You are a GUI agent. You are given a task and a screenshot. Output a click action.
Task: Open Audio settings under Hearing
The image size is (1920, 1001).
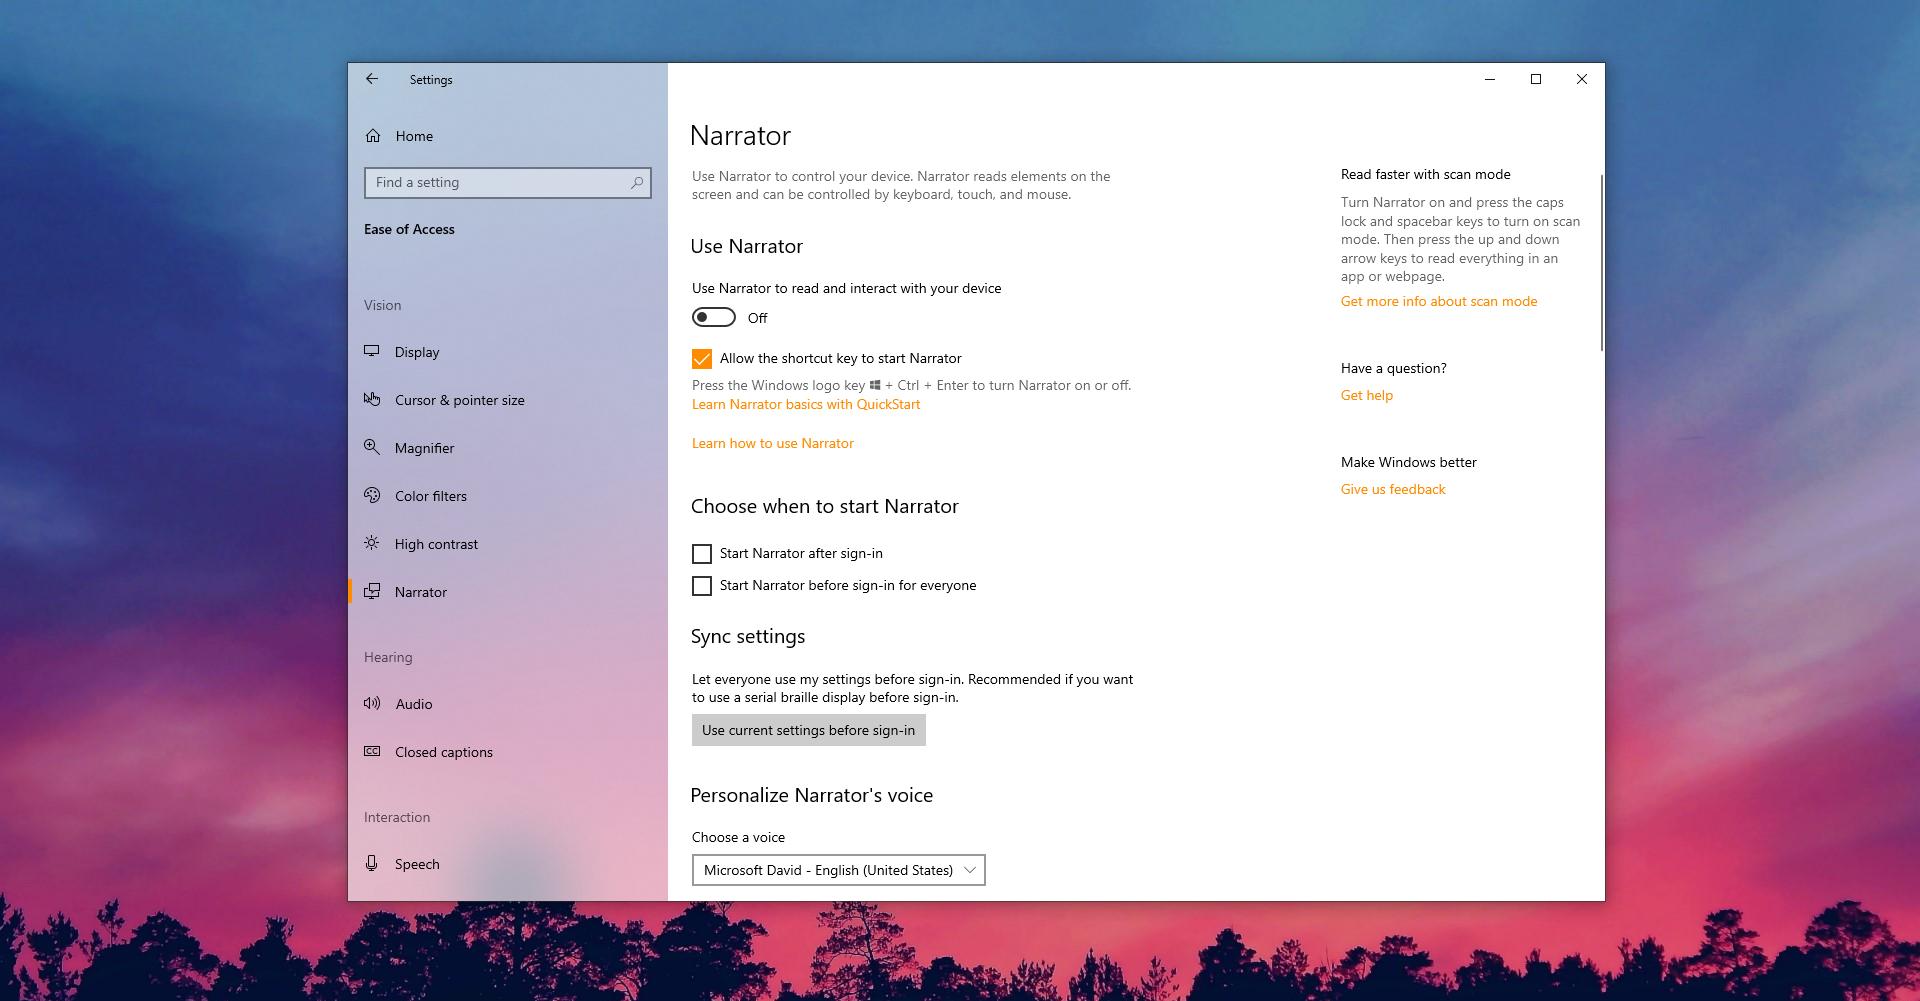click(507, 704)
